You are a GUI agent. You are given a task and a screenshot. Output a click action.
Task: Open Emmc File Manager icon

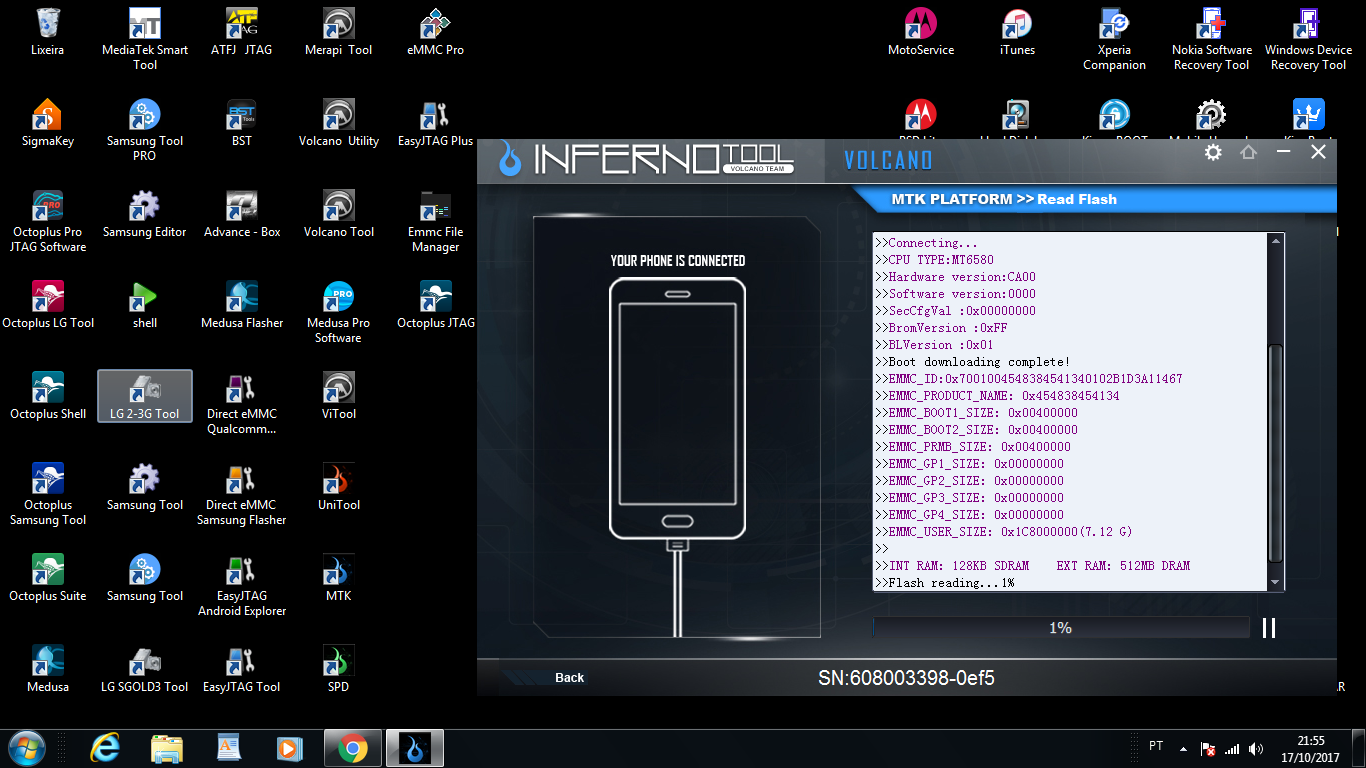pyautogui.click(x=435, y=221)
